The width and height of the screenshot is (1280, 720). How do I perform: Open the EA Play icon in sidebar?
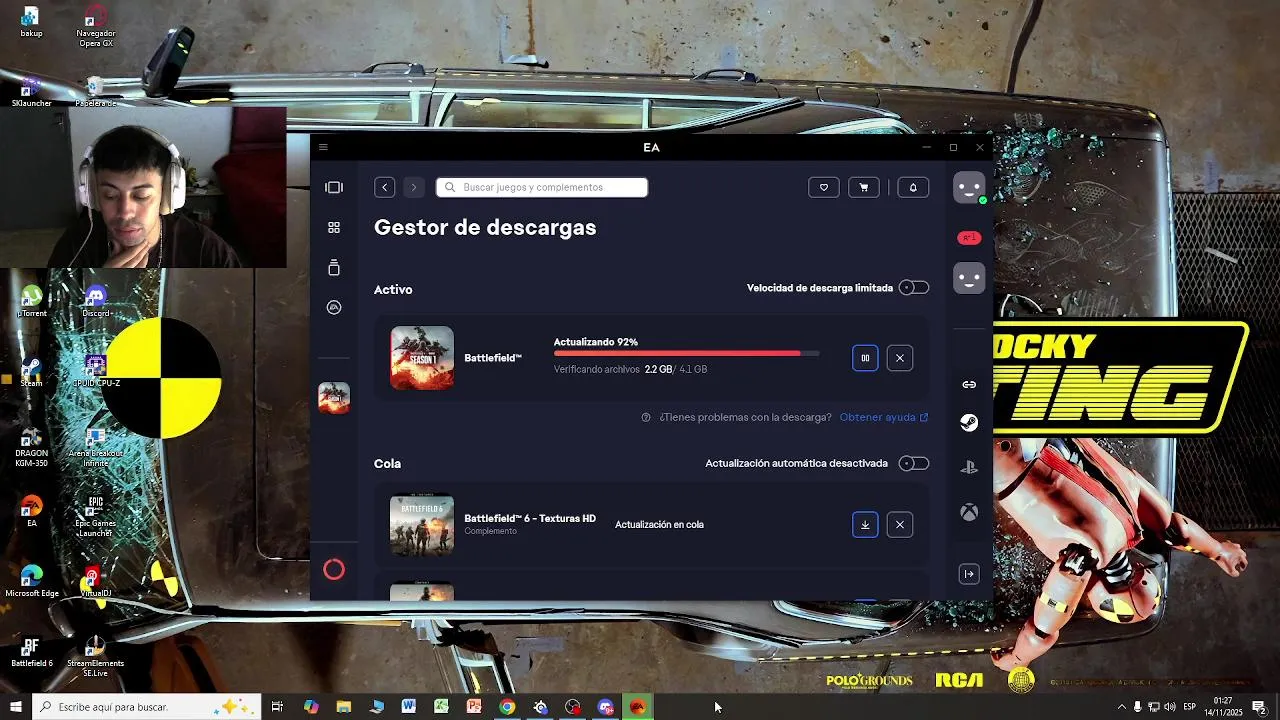[334, 308]
